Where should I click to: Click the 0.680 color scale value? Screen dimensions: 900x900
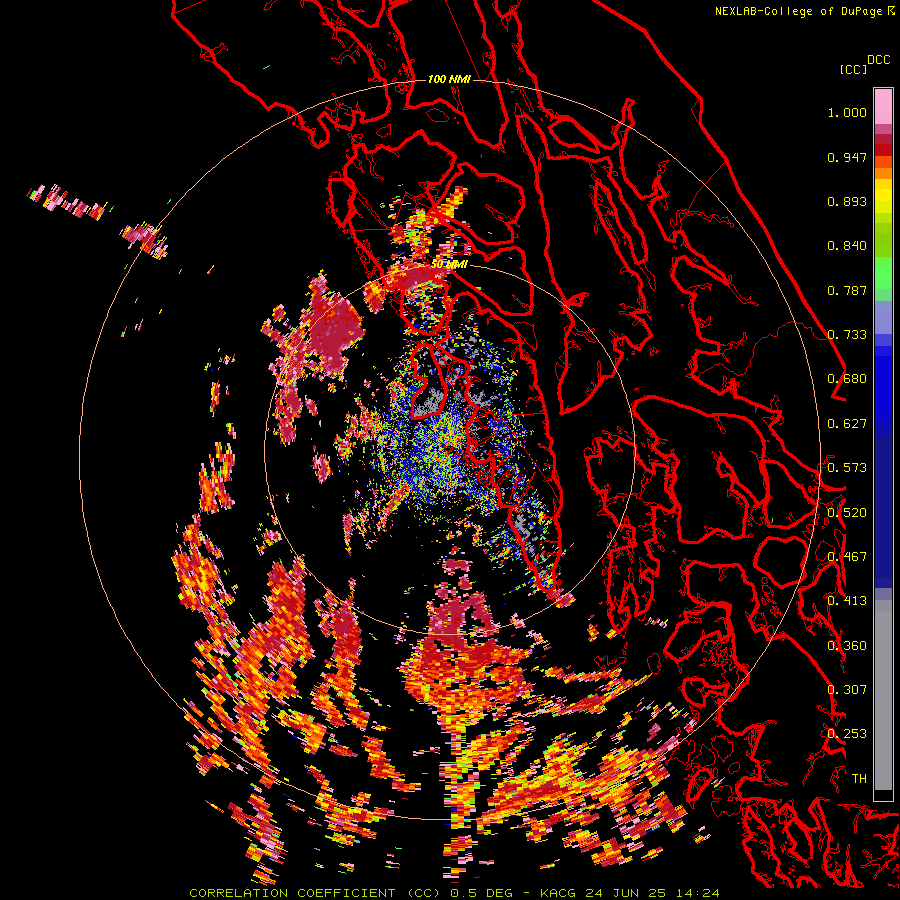[x=847, y=379]
